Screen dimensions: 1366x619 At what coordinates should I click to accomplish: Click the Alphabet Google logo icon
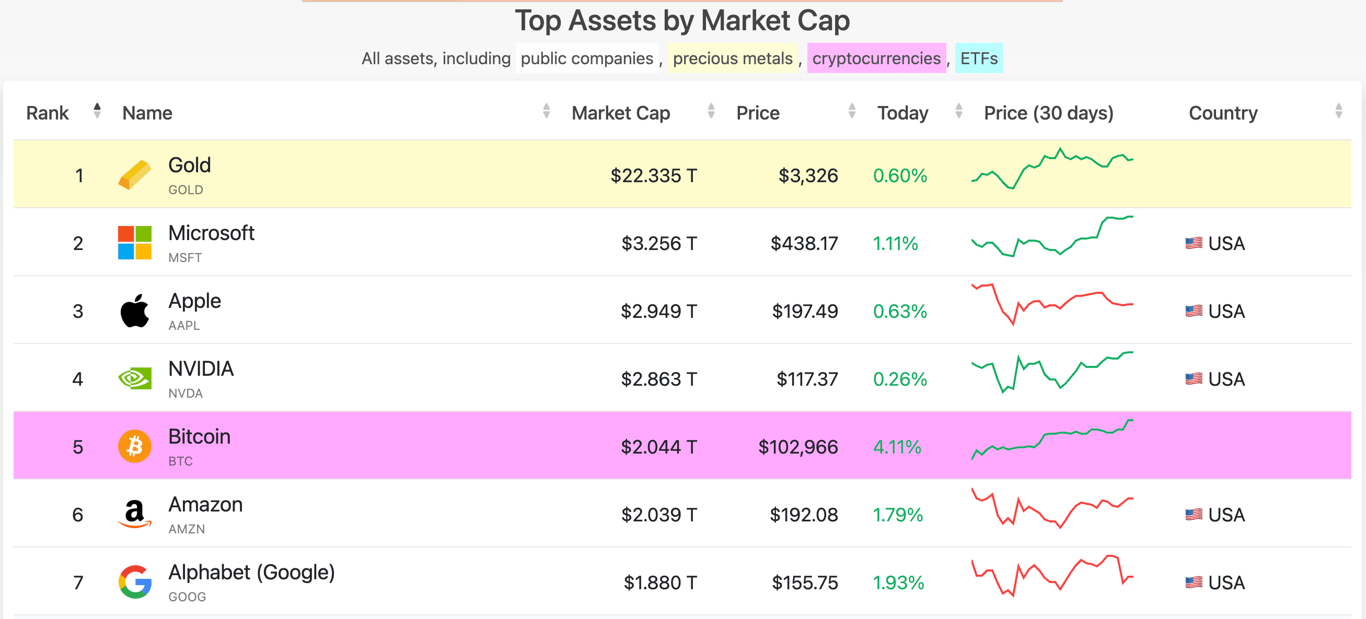(x=135, y=582)
